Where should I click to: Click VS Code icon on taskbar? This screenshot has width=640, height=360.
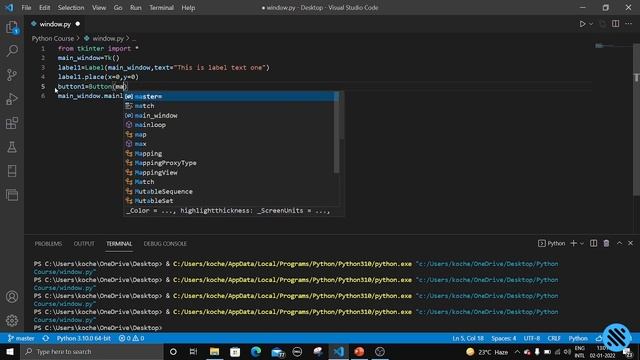point(338,351)
